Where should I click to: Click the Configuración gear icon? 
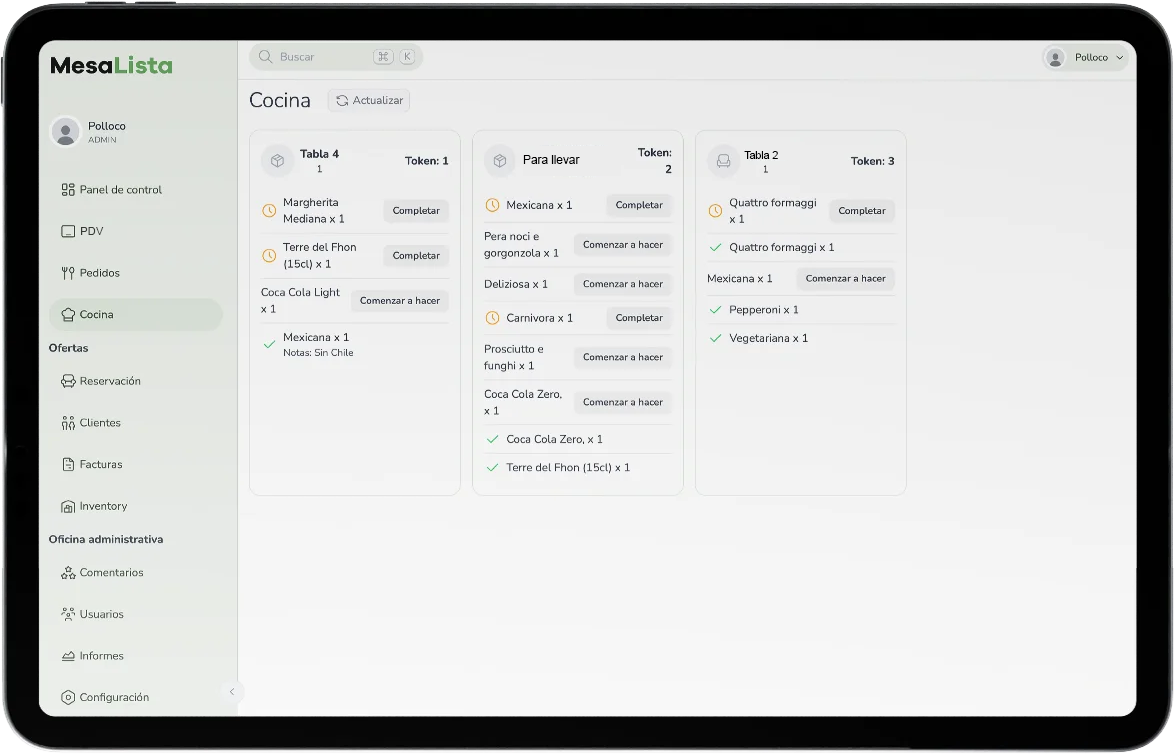tap(68, 698)
